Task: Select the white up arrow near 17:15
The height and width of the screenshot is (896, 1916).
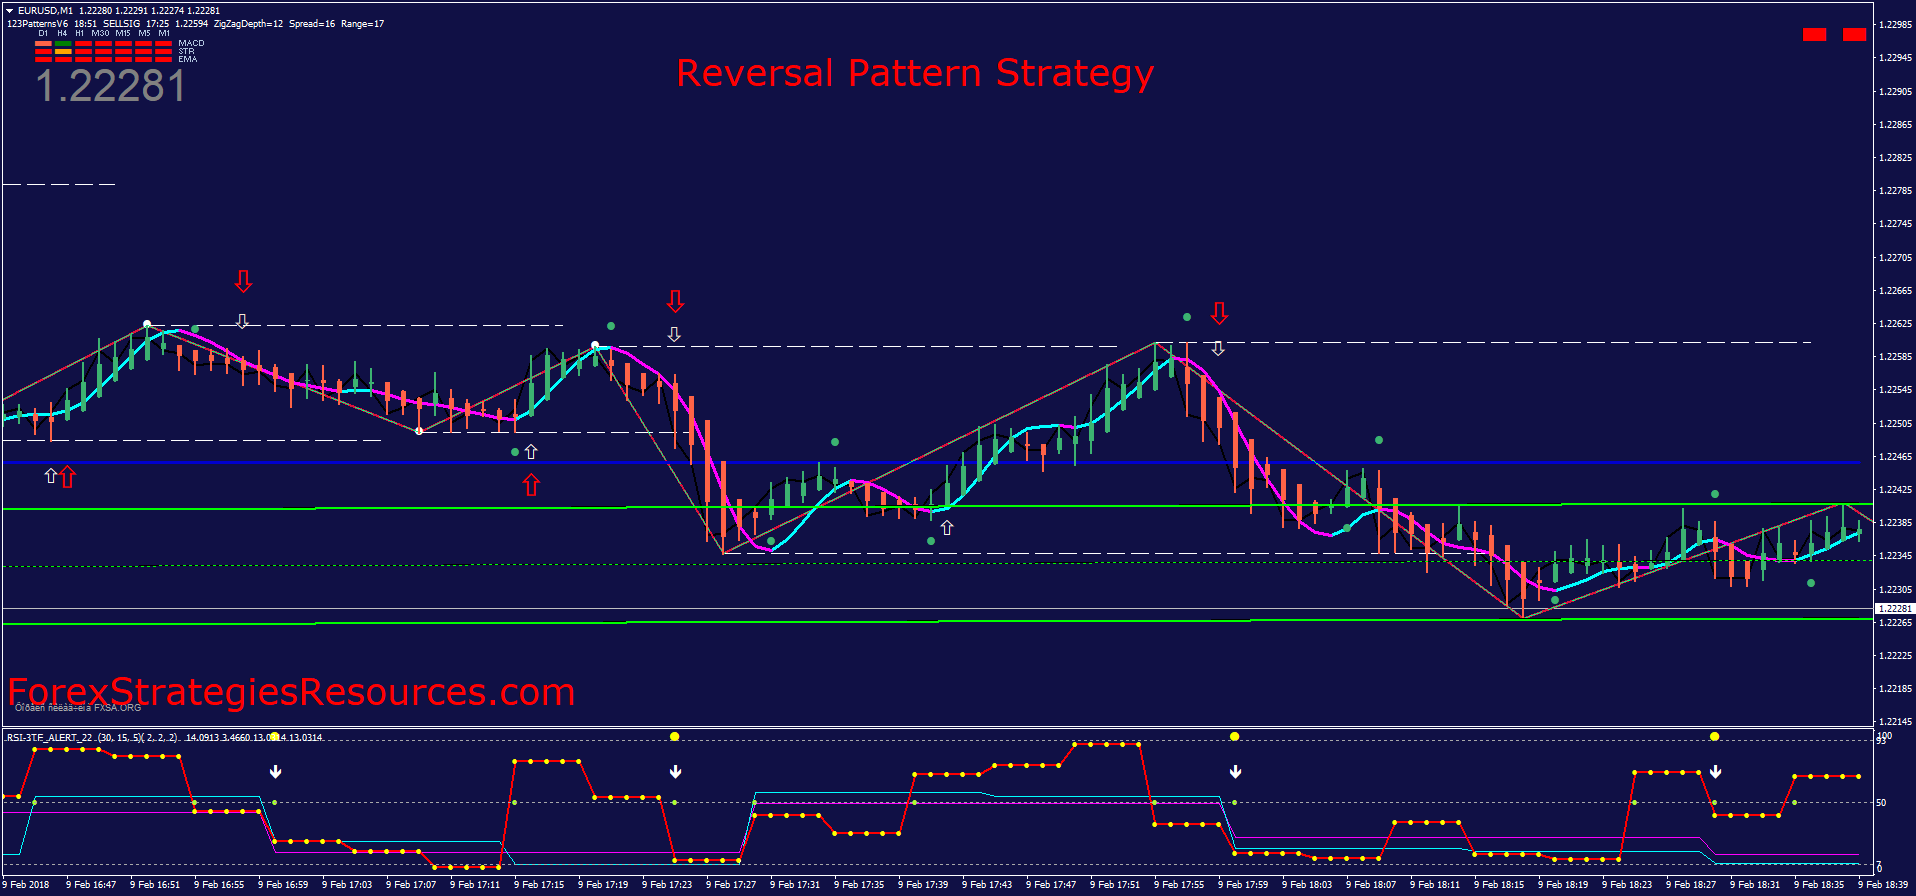Action: tap(531, 452)
